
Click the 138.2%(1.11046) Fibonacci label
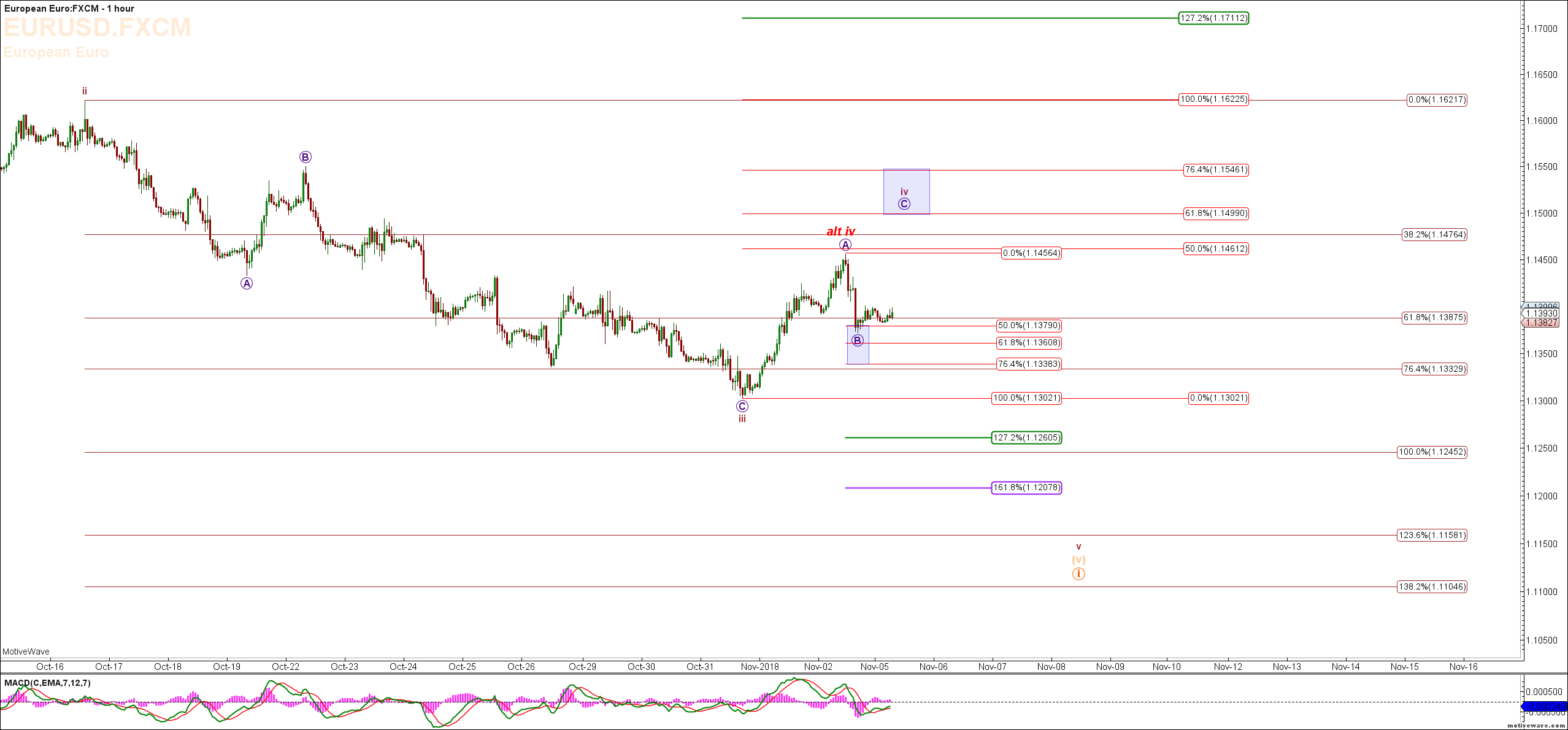coord(1432,587)
